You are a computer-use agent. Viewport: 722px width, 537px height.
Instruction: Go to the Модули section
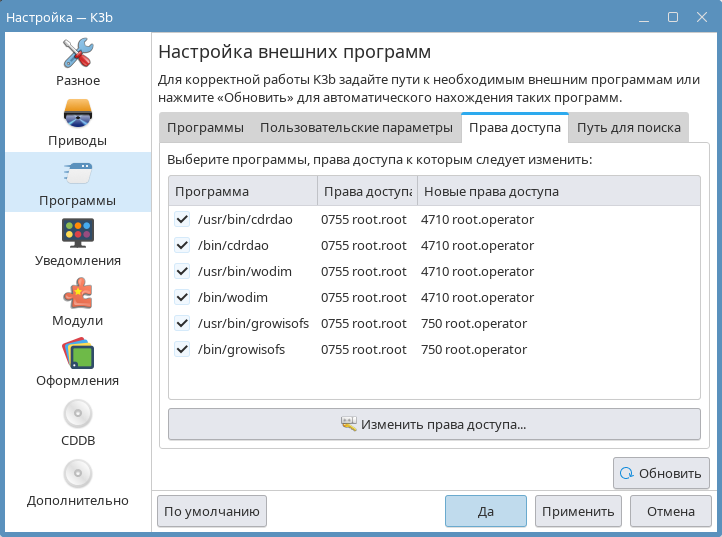click(x=77, y=302)
